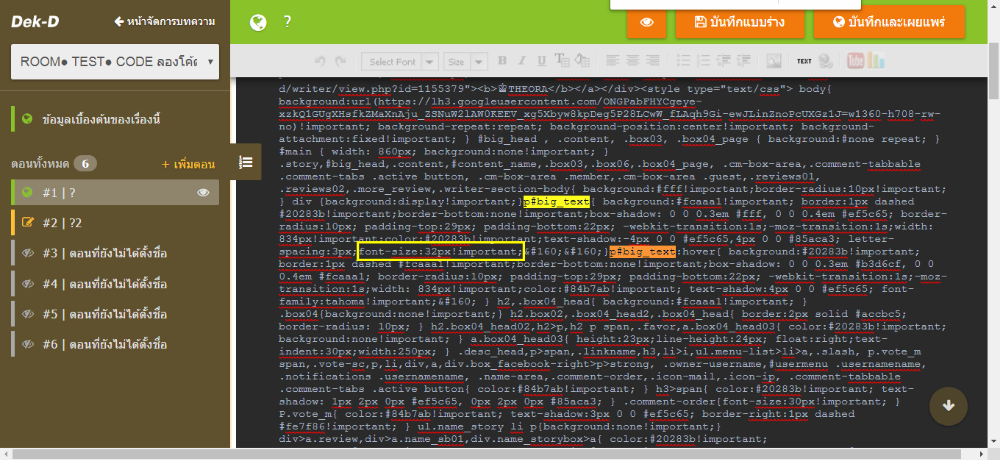1000x460 pixels.
Task: Align text left
Action: click(613, 61)
